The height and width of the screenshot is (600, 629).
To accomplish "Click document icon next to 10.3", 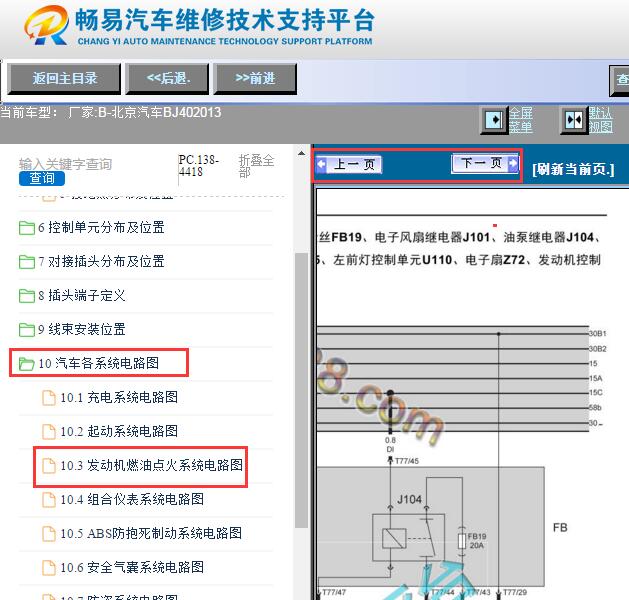I will coord(49,466).
